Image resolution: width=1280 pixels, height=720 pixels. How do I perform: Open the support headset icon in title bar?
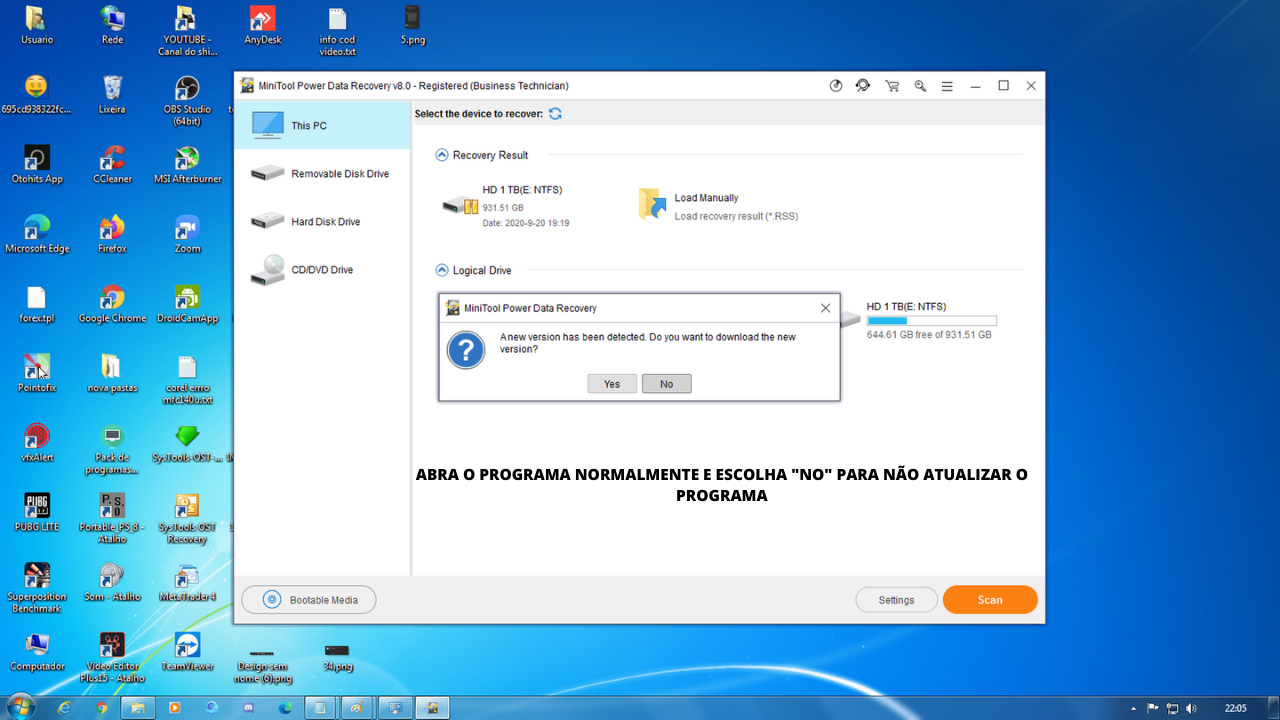tap(863, 86)
